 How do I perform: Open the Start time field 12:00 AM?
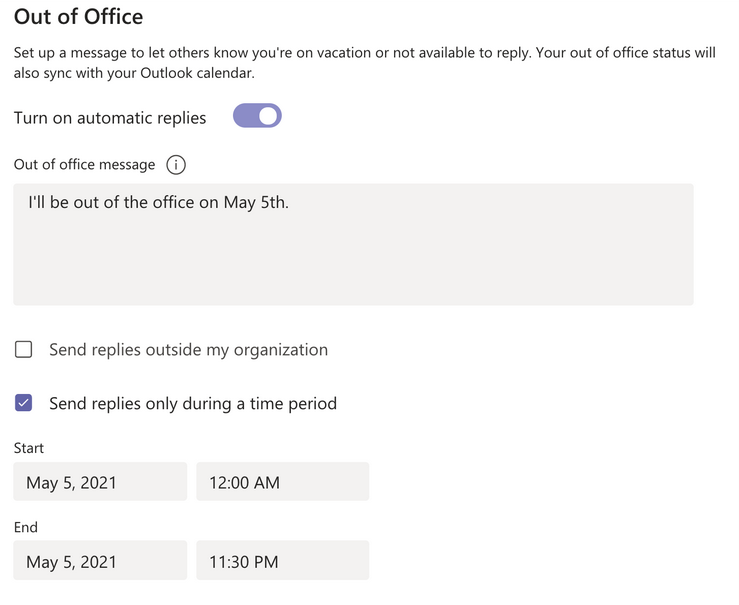tap(283, 482)
